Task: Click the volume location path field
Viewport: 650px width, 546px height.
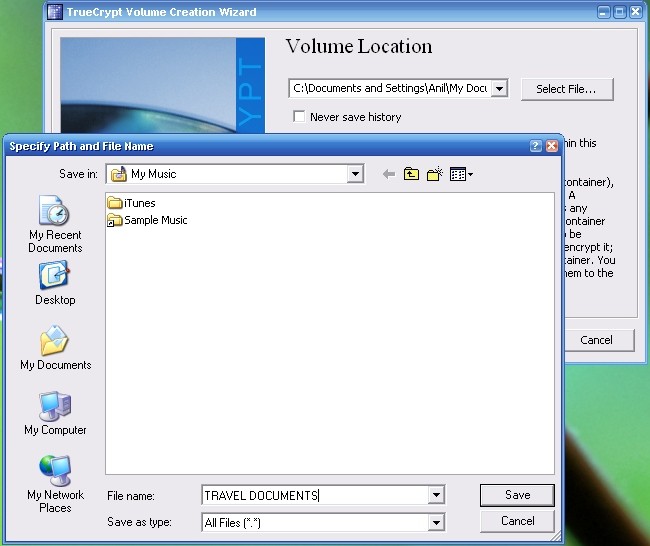Action: tap(390, 88)
